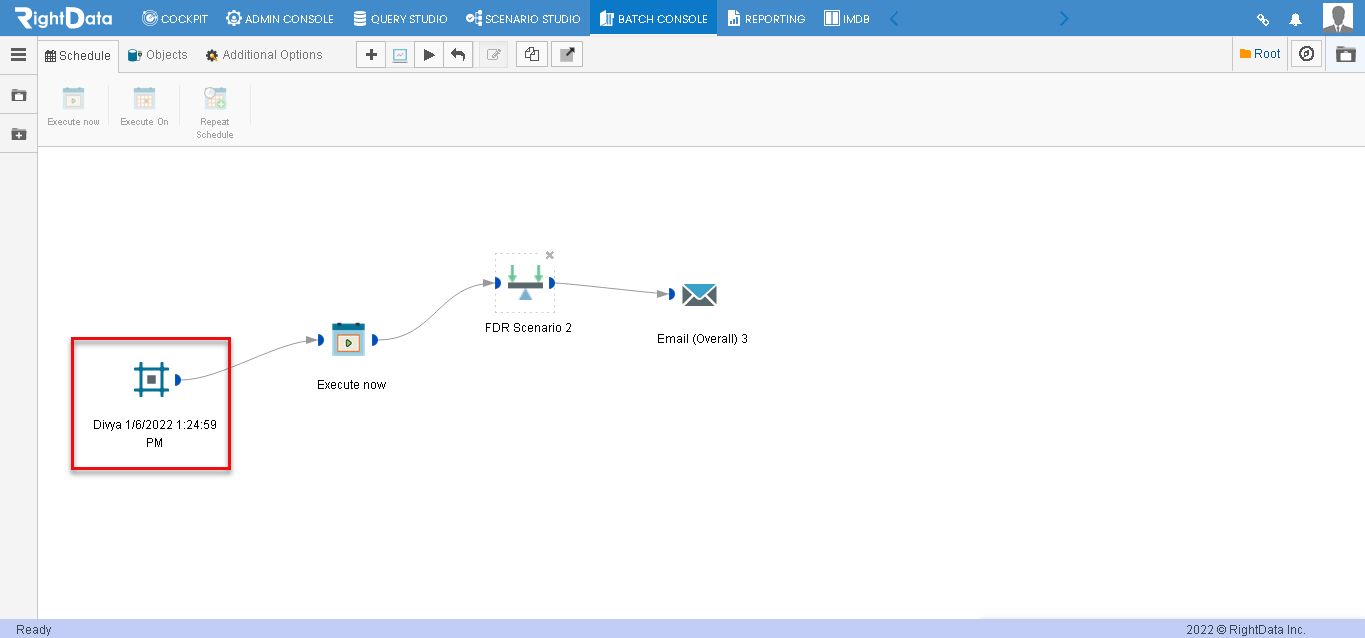Open the Additional Options tab
This screenshot has width=1365, height=638.
264,55
